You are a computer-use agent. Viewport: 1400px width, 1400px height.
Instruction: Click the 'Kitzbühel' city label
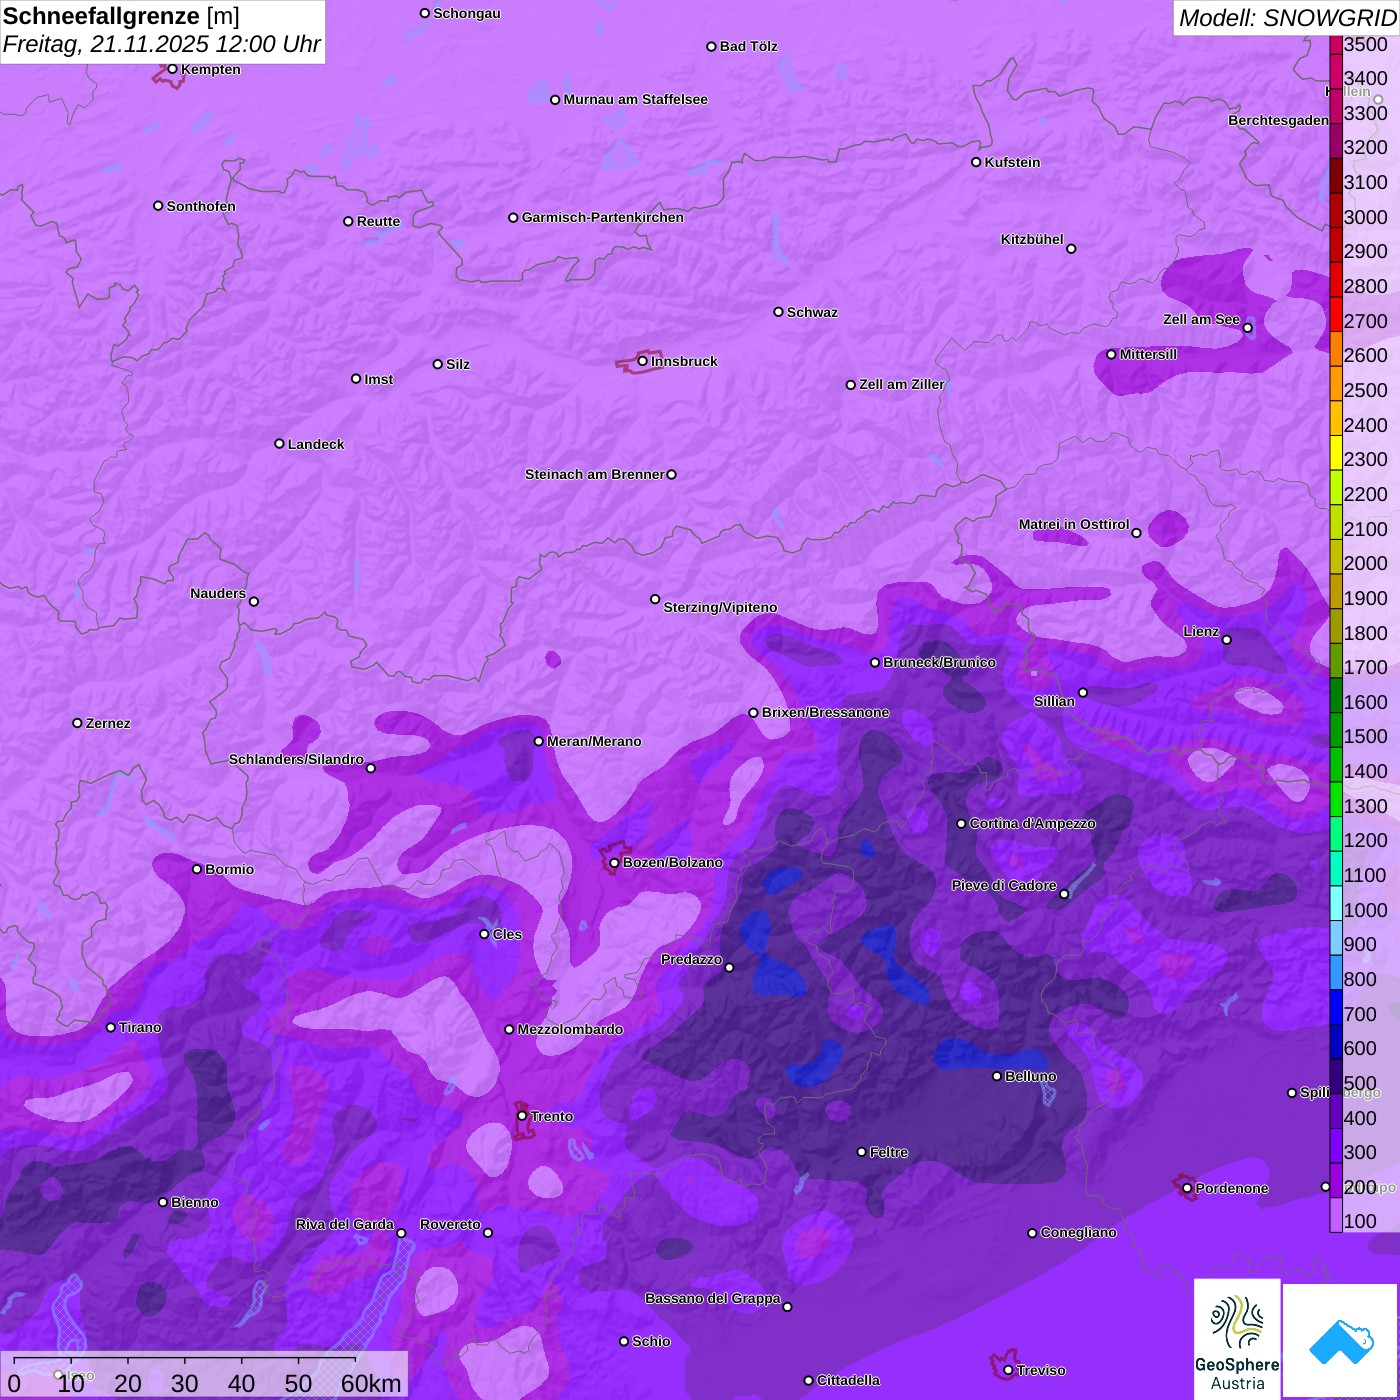pyautogui.click(x=1032, y=239)
